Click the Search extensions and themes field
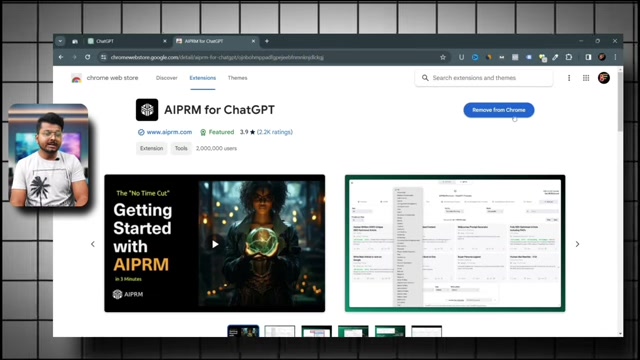Viewport: 640px width, 360px height. [x=484, y=78]
